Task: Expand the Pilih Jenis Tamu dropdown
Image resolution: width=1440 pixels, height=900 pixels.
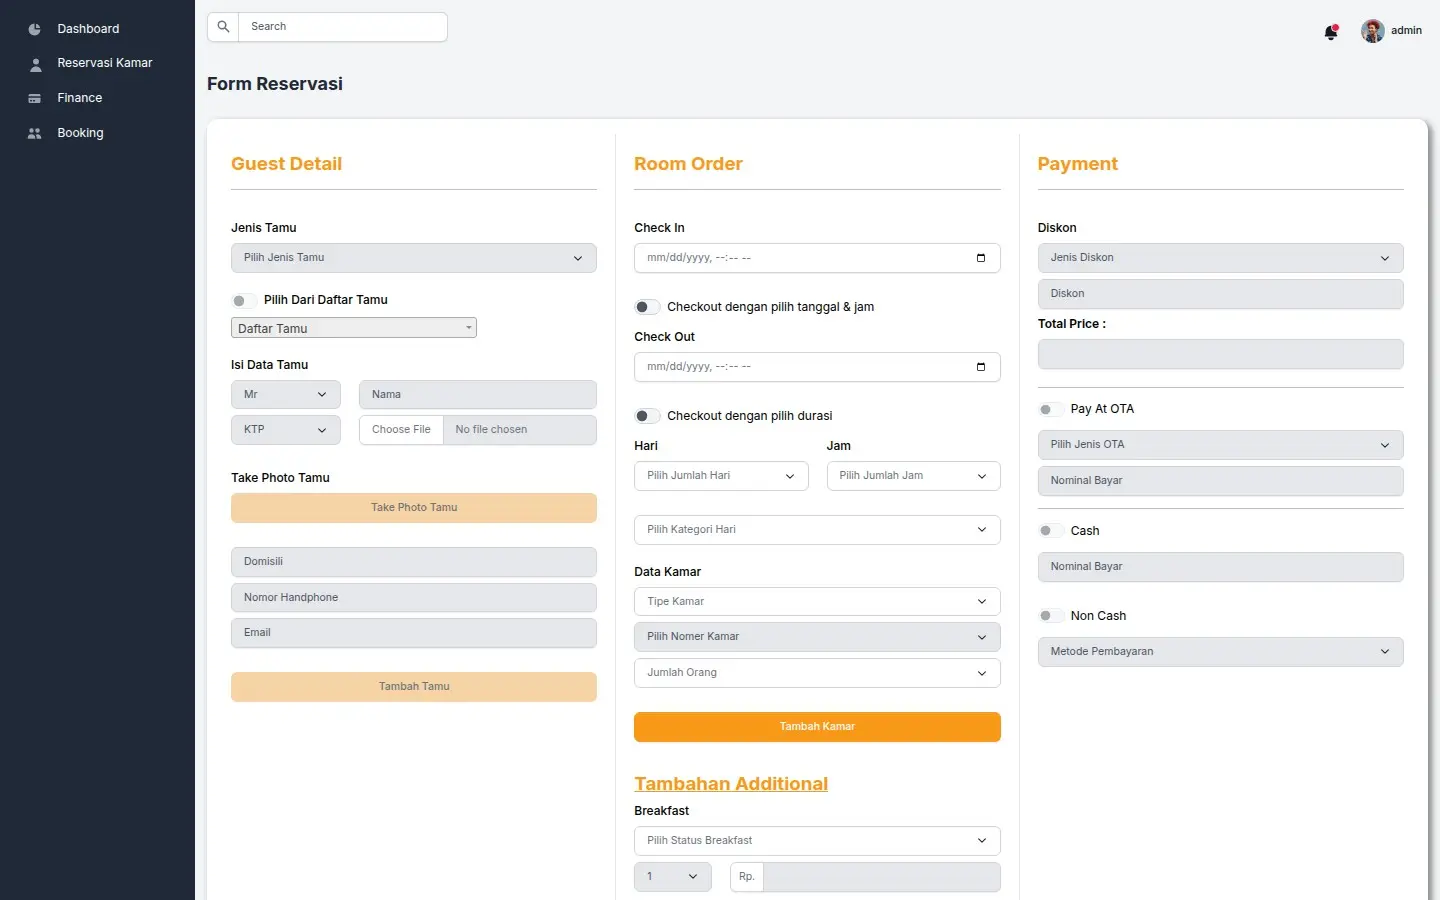Action: point(414,258)
